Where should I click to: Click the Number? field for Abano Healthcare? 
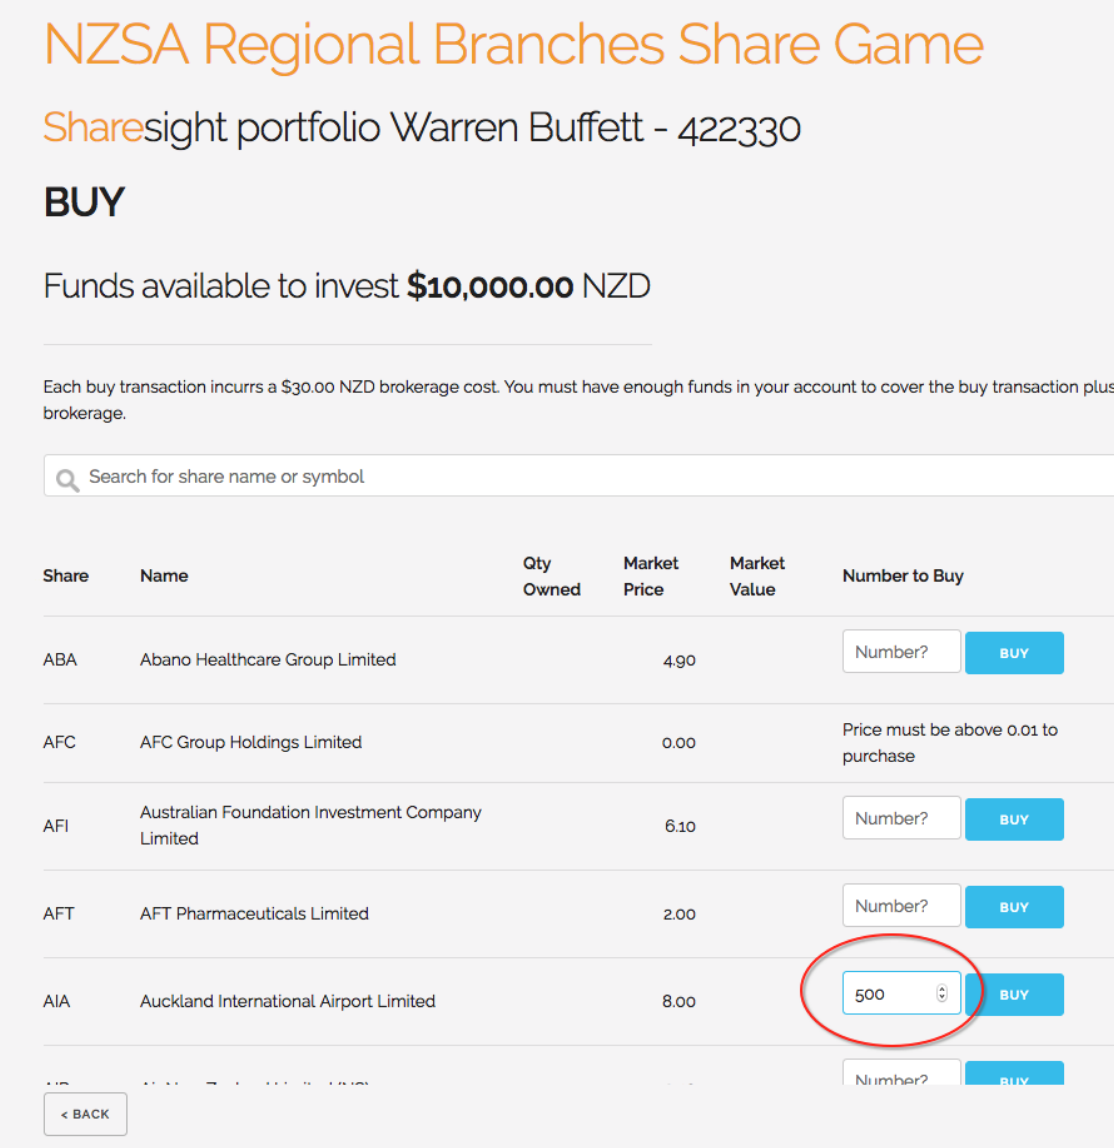(901, 651)
